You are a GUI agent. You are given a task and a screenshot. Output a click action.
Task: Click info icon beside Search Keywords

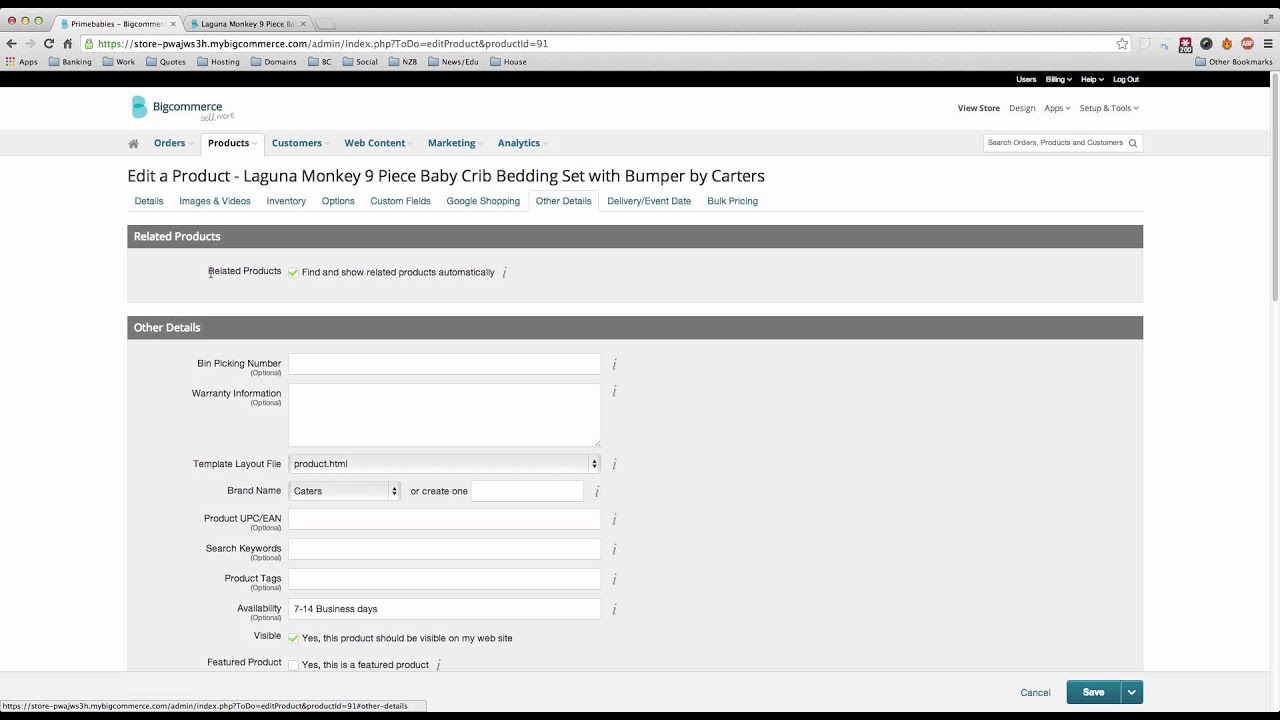(x=614, y=549)
